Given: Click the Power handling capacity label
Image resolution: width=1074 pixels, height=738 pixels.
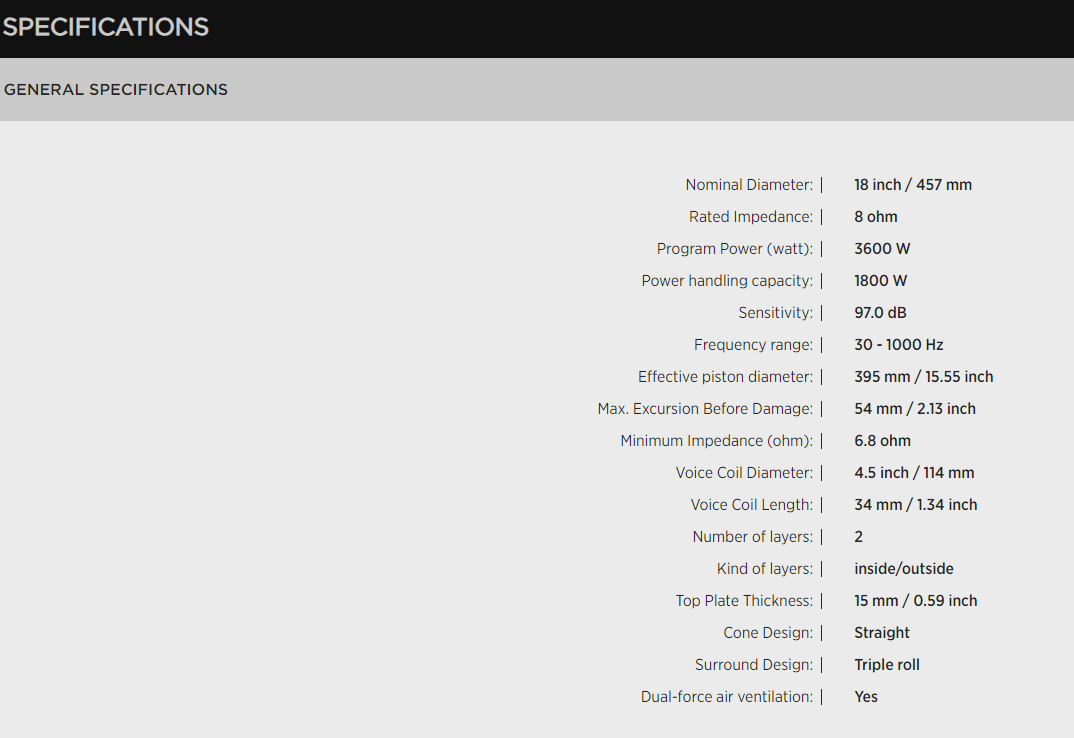Looking at the screenshot, I should [727, 281].
